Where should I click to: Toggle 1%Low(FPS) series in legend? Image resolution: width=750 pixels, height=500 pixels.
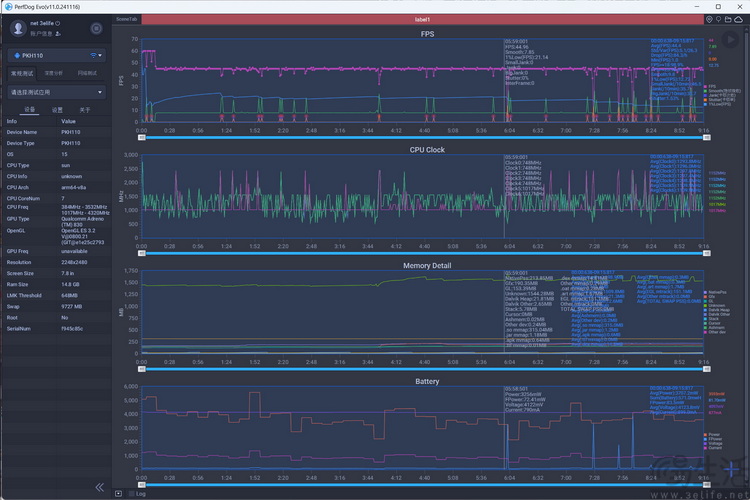717,104
